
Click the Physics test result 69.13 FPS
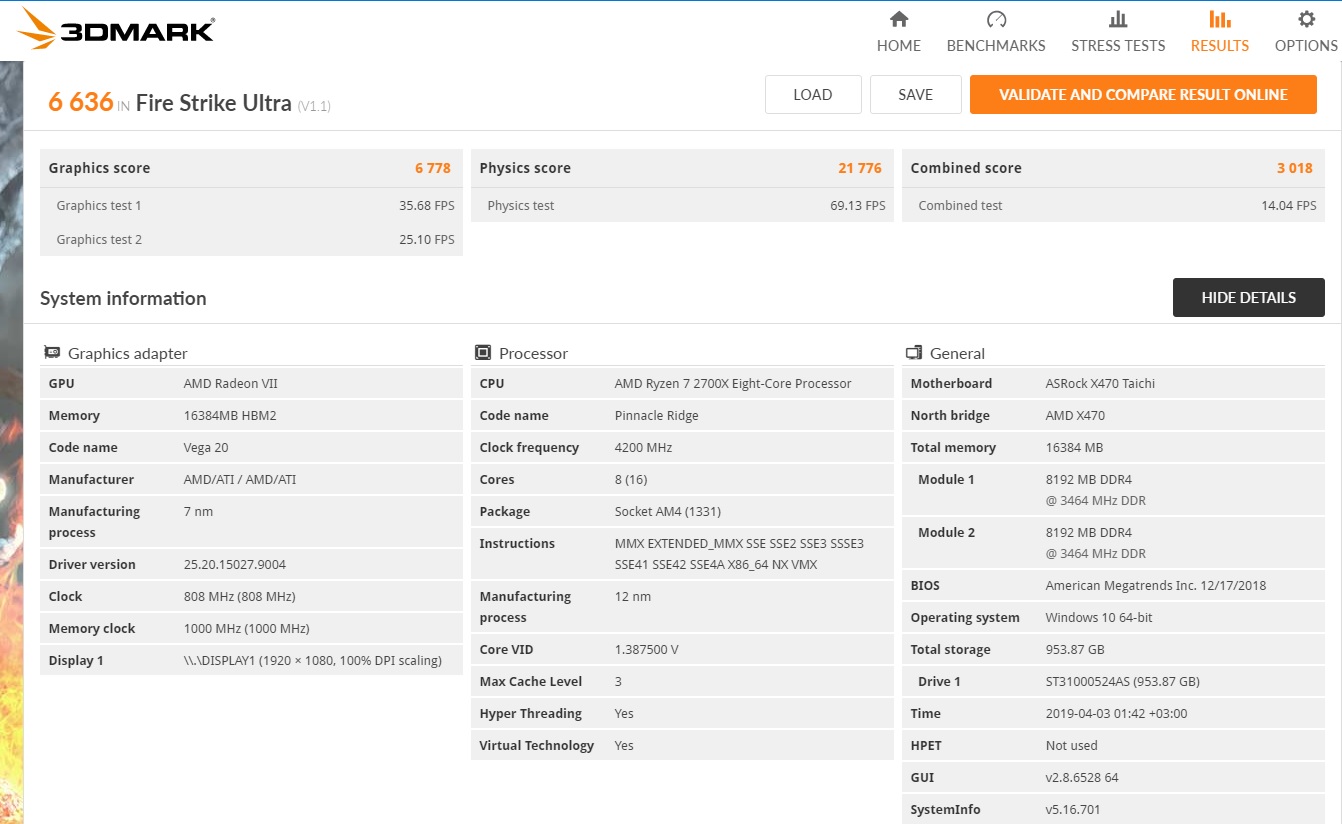(858, 206)
